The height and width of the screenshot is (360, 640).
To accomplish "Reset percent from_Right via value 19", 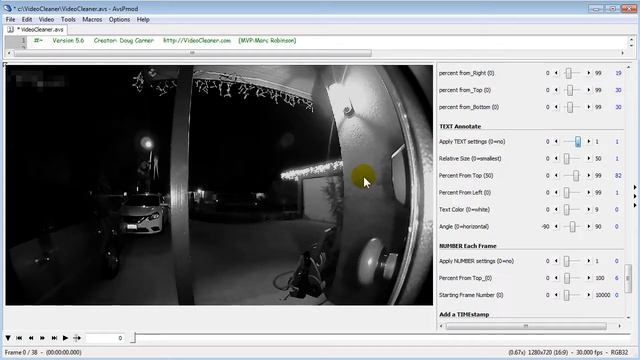I will [618, 73].
